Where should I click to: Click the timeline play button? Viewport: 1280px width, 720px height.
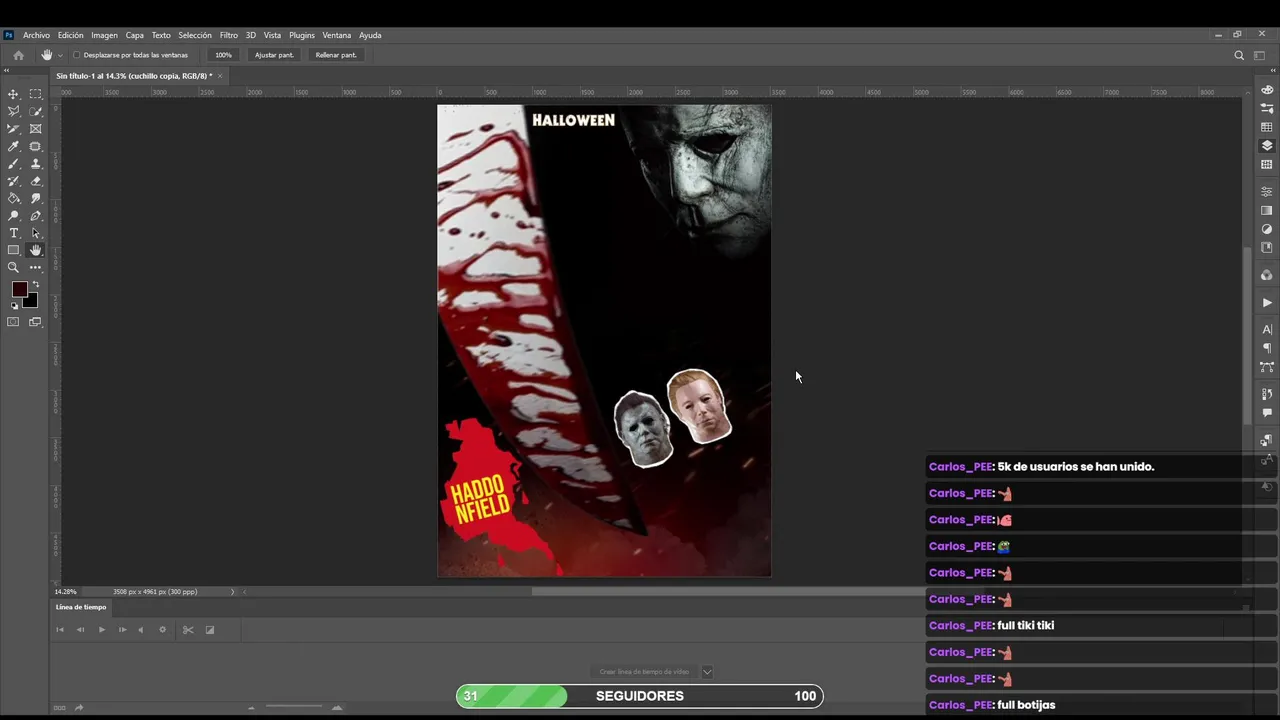101,630
